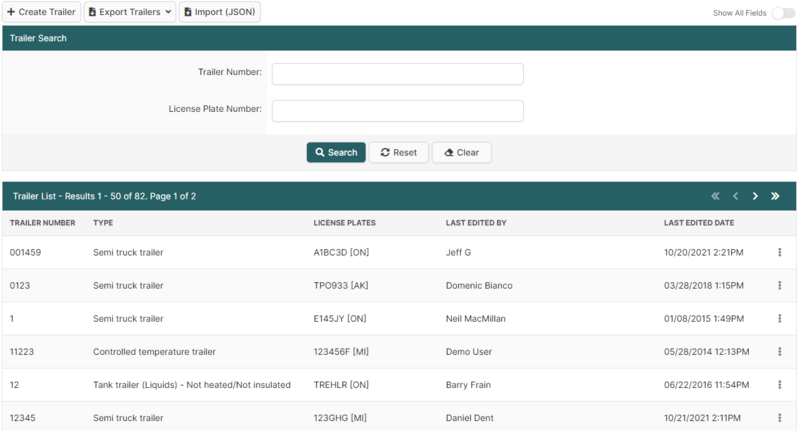
Task: Jump to the last results page
Action: [x=775, y=196]
